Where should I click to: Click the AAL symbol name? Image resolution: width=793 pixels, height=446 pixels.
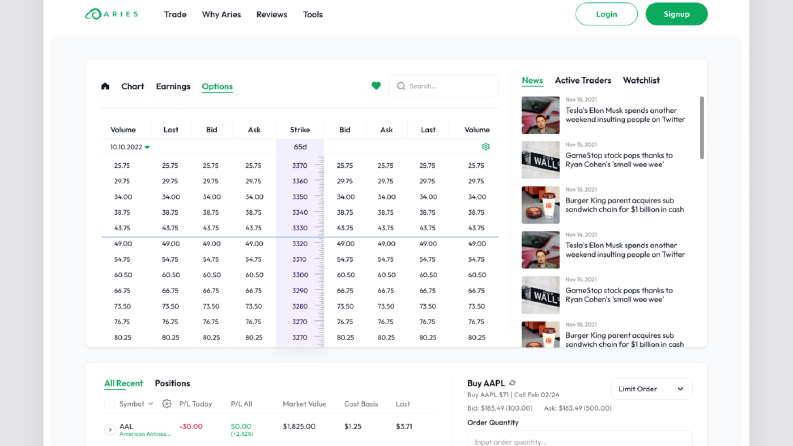pos(126,426)
